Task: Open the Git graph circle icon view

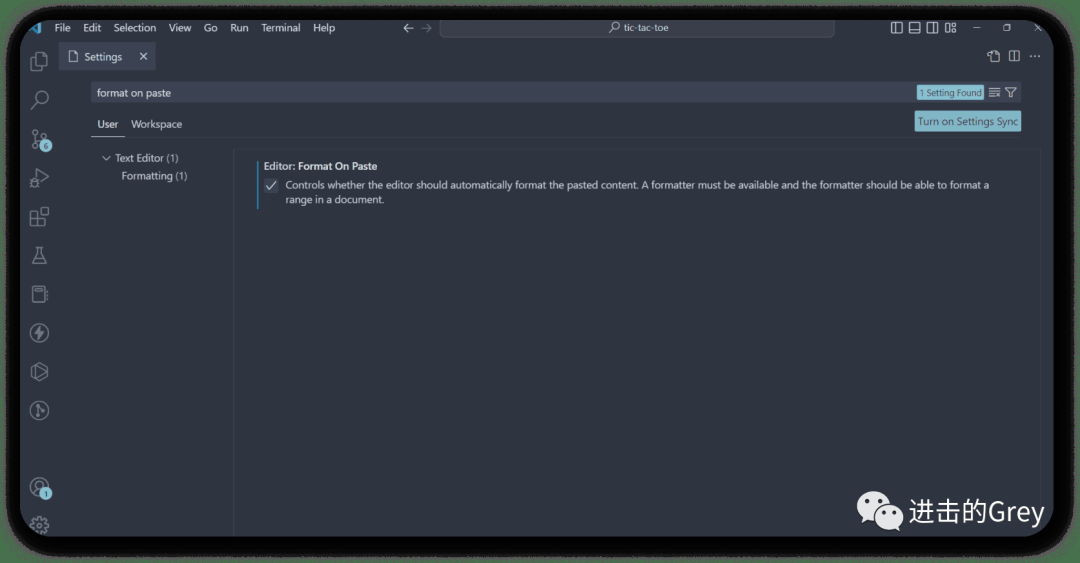Action: click(39, 410)
